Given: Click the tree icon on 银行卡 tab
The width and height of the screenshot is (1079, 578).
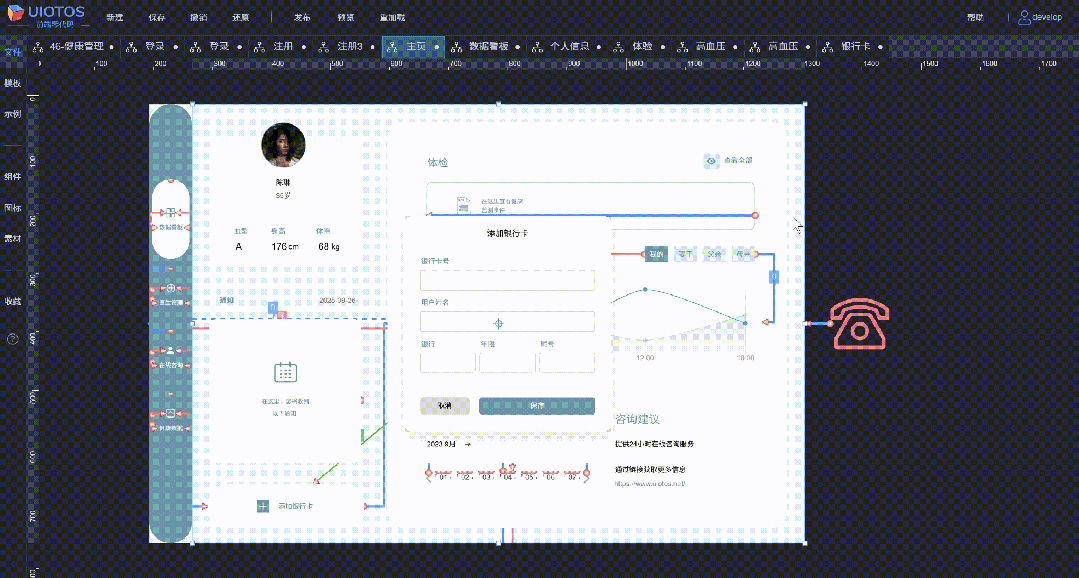Looking at the screenshot, I should (x=828, y=47).
